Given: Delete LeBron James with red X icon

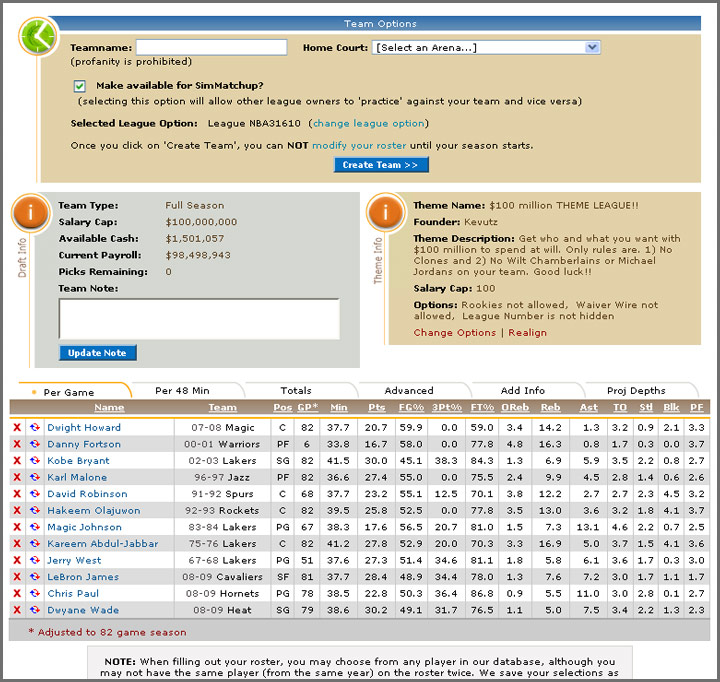Looking at the screenshot, I should 16,576.
